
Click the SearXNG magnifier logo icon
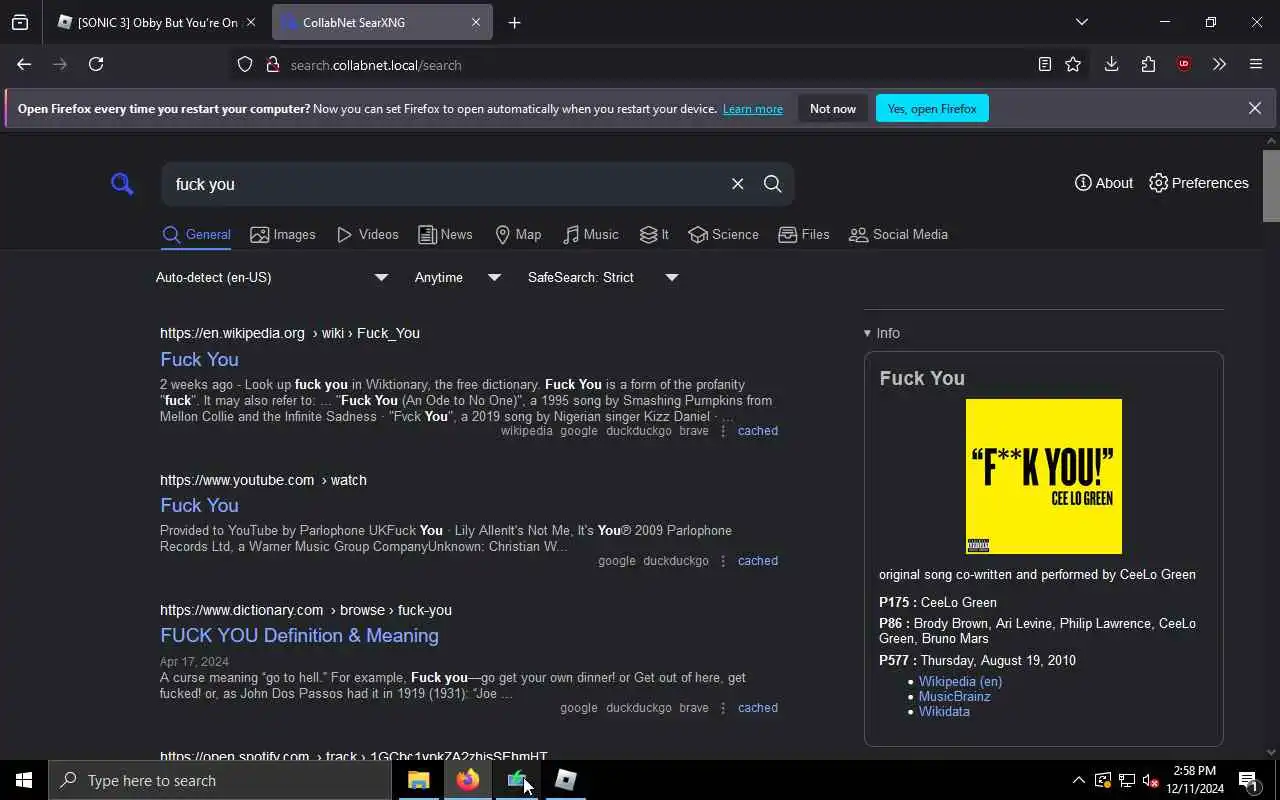[122, 184]
